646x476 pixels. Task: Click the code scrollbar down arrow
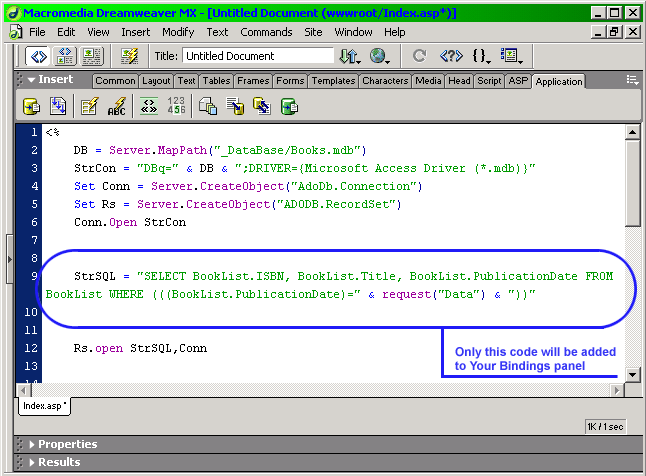click(x=632, y=375)
